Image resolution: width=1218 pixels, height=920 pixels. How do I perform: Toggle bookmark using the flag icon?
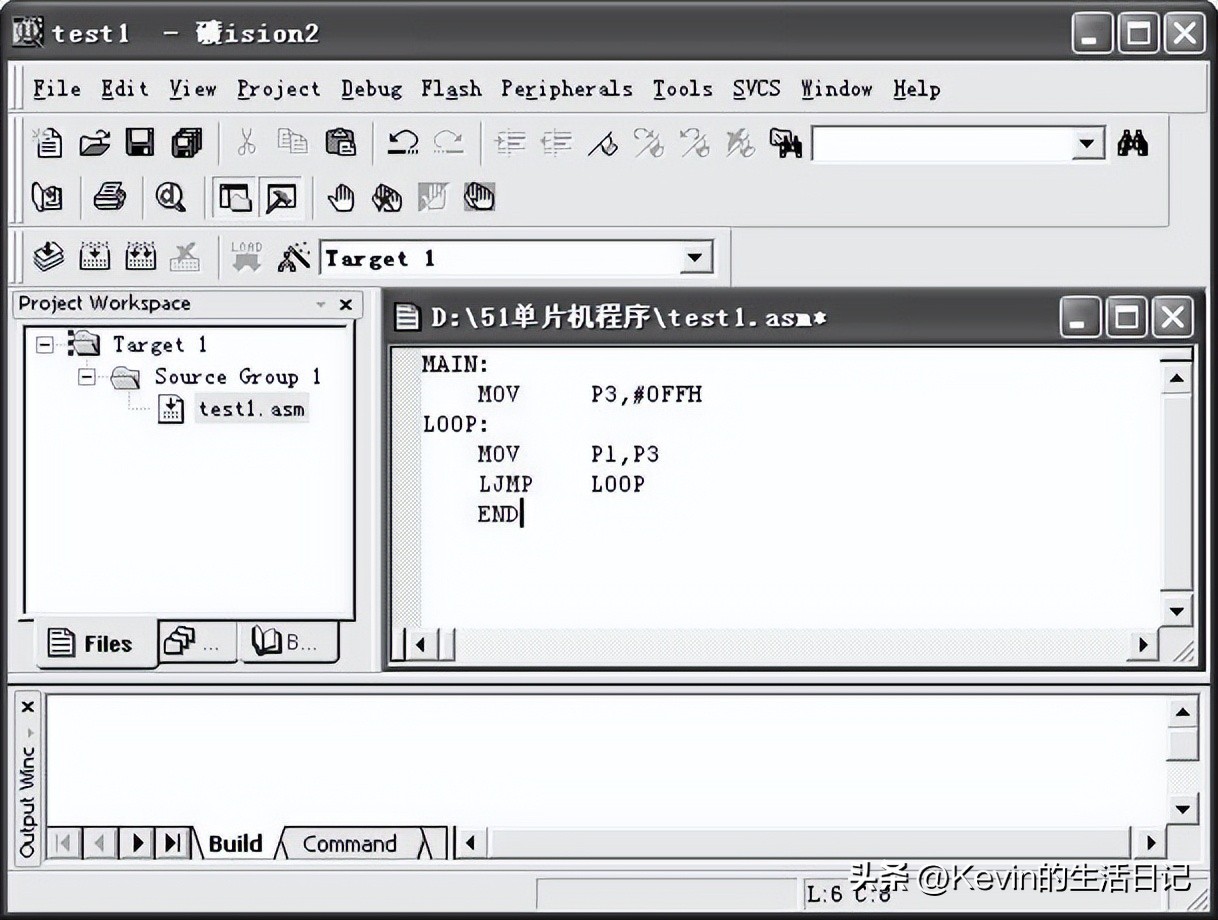(602, 144)
